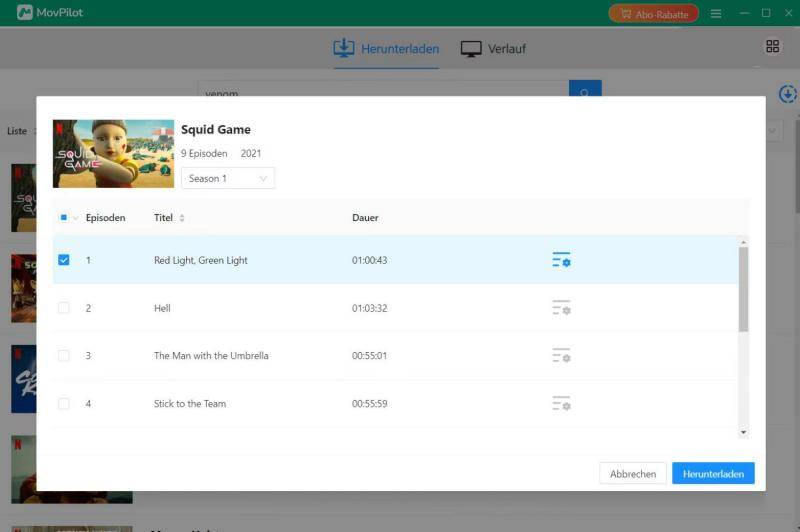Open the hamburger menu in title bar
Viewport: 800px width, 532px height.
pos(716,14)
